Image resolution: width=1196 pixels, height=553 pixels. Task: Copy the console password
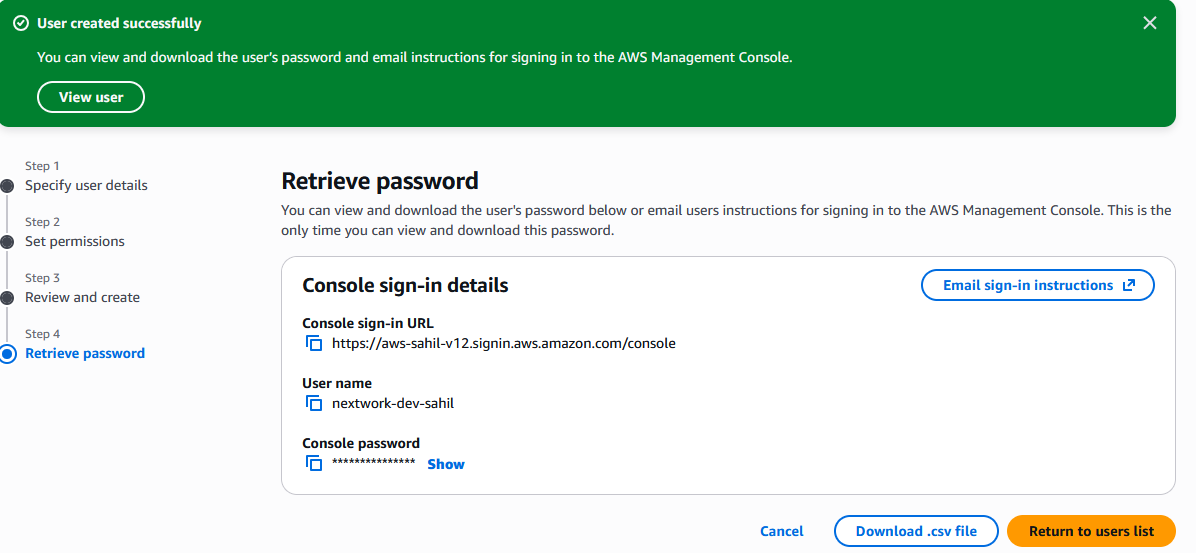[314, 463]
